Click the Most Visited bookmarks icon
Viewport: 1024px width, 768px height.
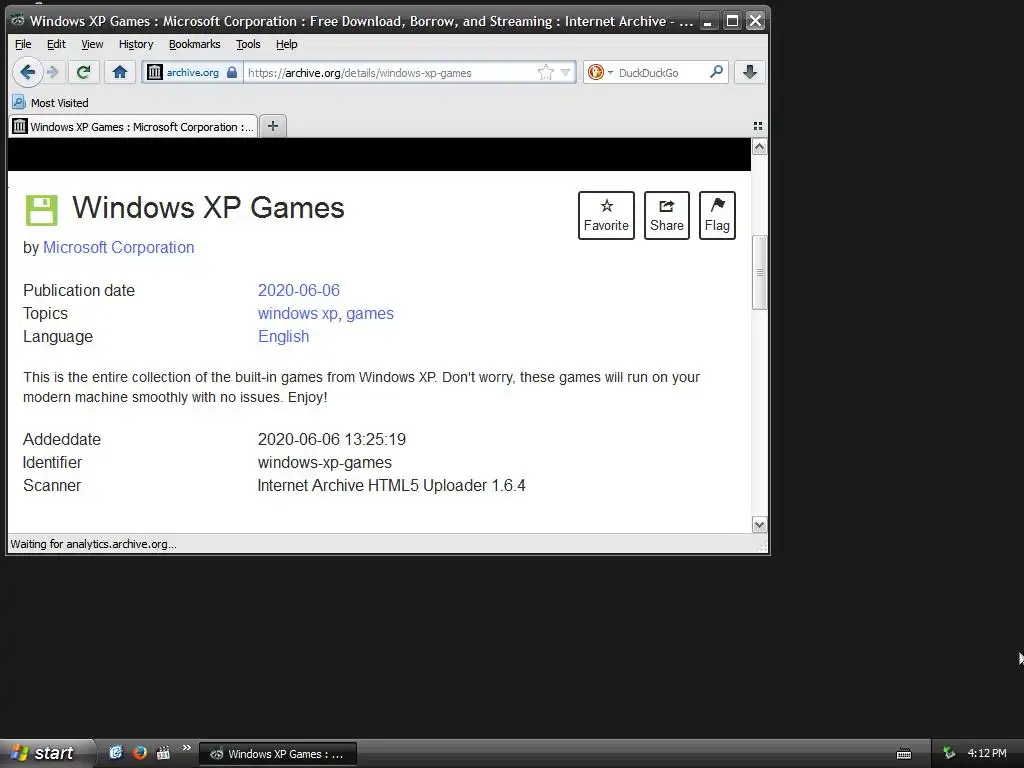(19, 103)
